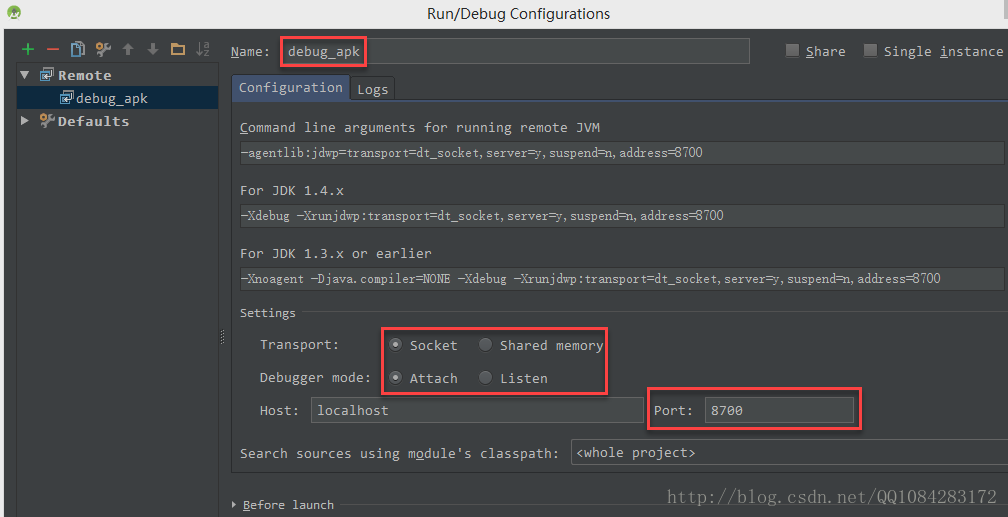
Task: Click the JDK 1.3.x Xnoagent arguments field
Action: coord(622,279)
